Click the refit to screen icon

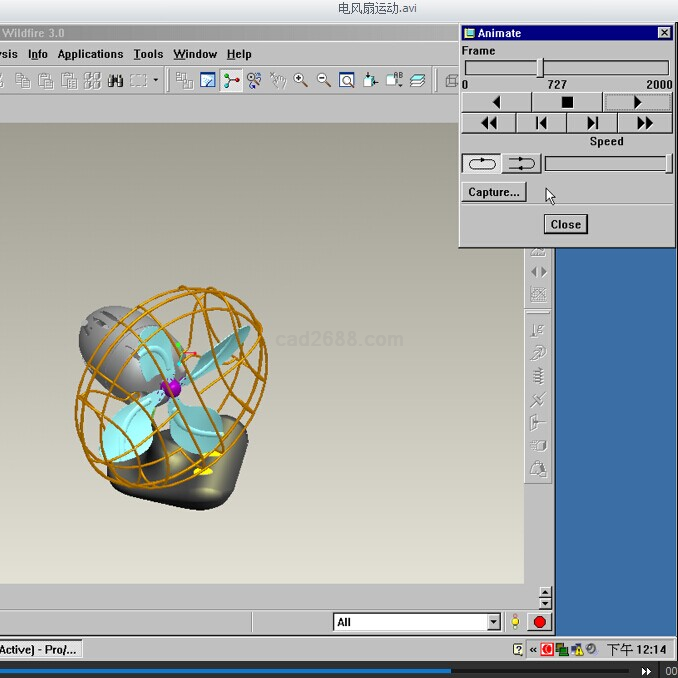click(346, 81)
